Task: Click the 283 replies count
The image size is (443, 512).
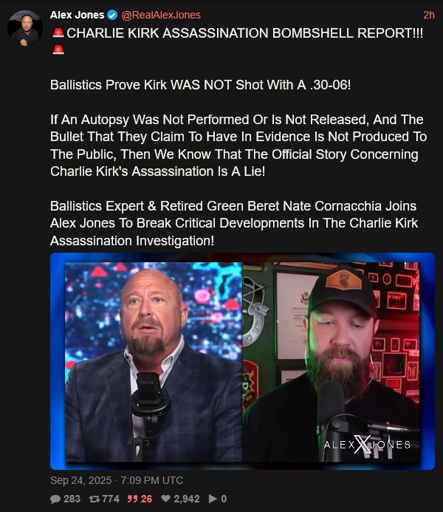Action: pyautogui.click(x=72, y=499)
